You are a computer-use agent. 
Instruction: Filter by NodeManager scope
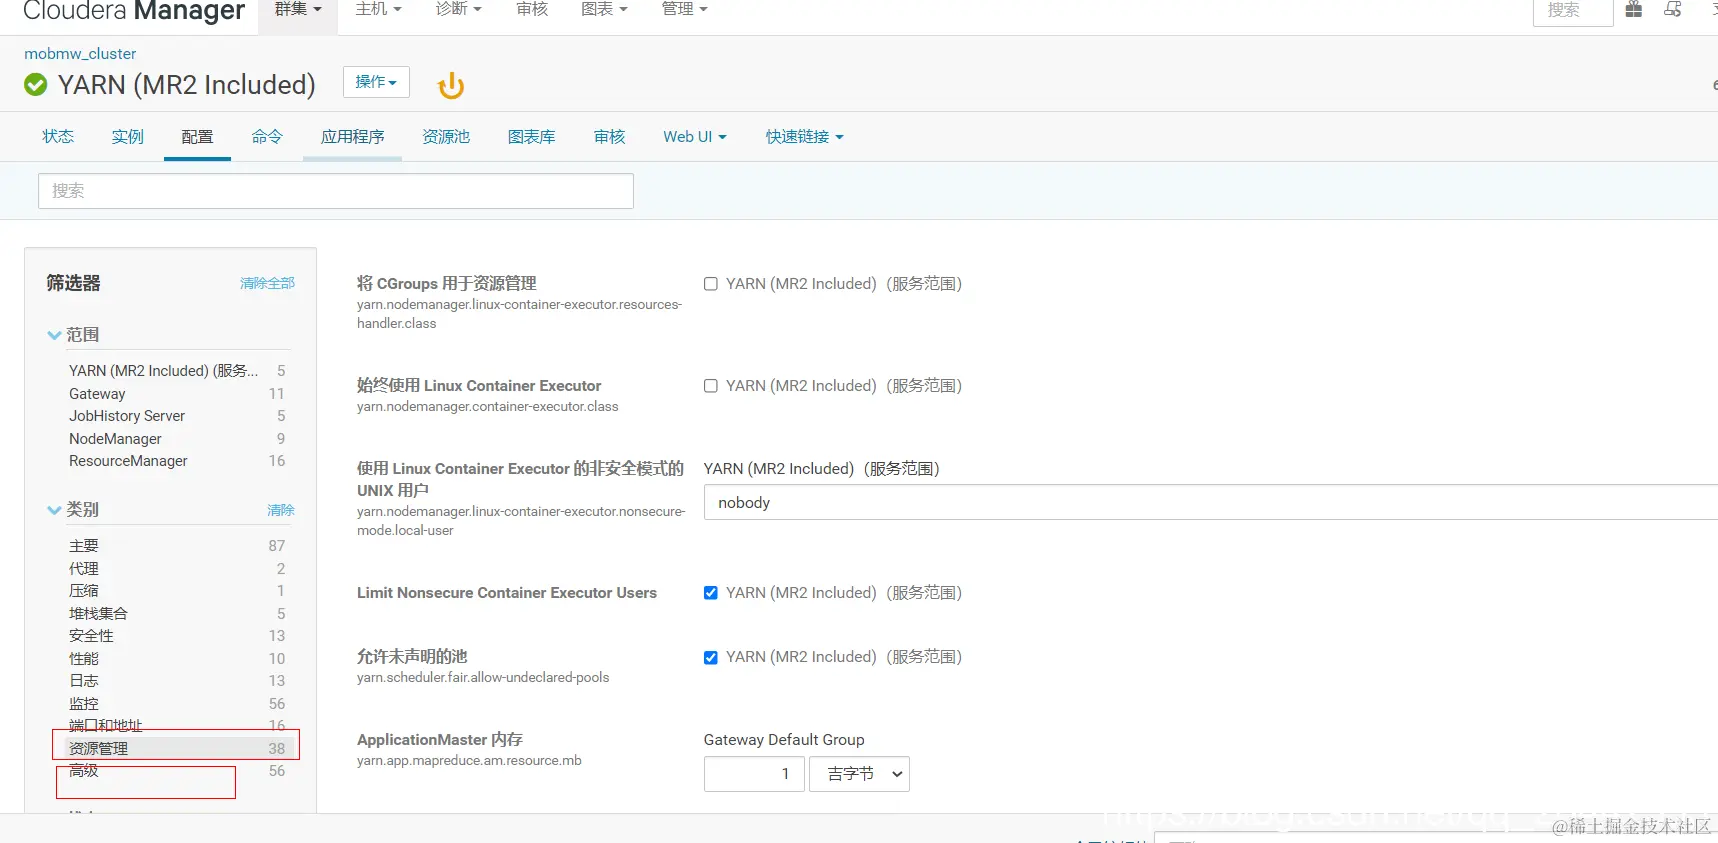click(x=176, y=439)
